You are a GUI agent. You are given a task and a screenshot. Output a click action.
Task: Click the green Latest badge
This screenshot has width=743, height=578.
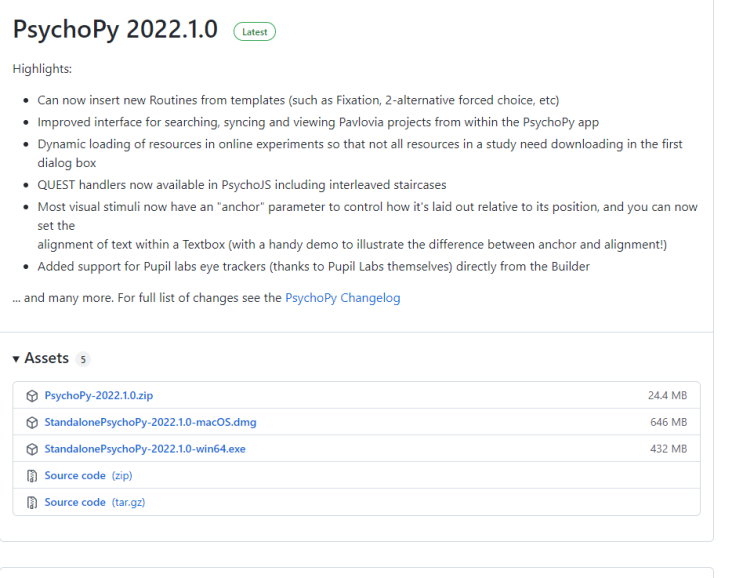tap(254, 32)
